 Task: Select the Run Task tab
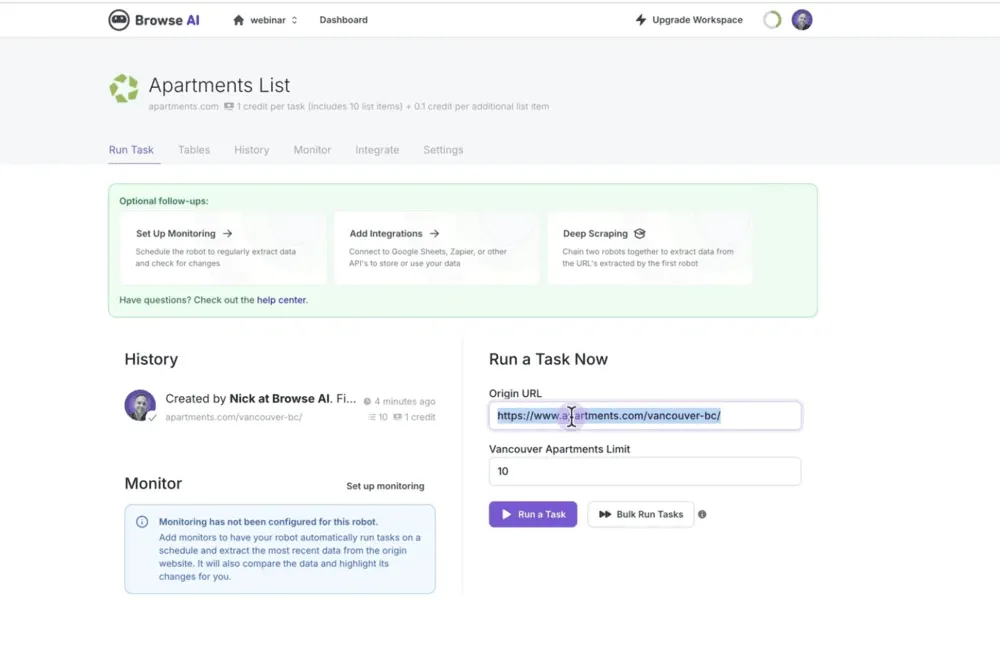(131, 150)
